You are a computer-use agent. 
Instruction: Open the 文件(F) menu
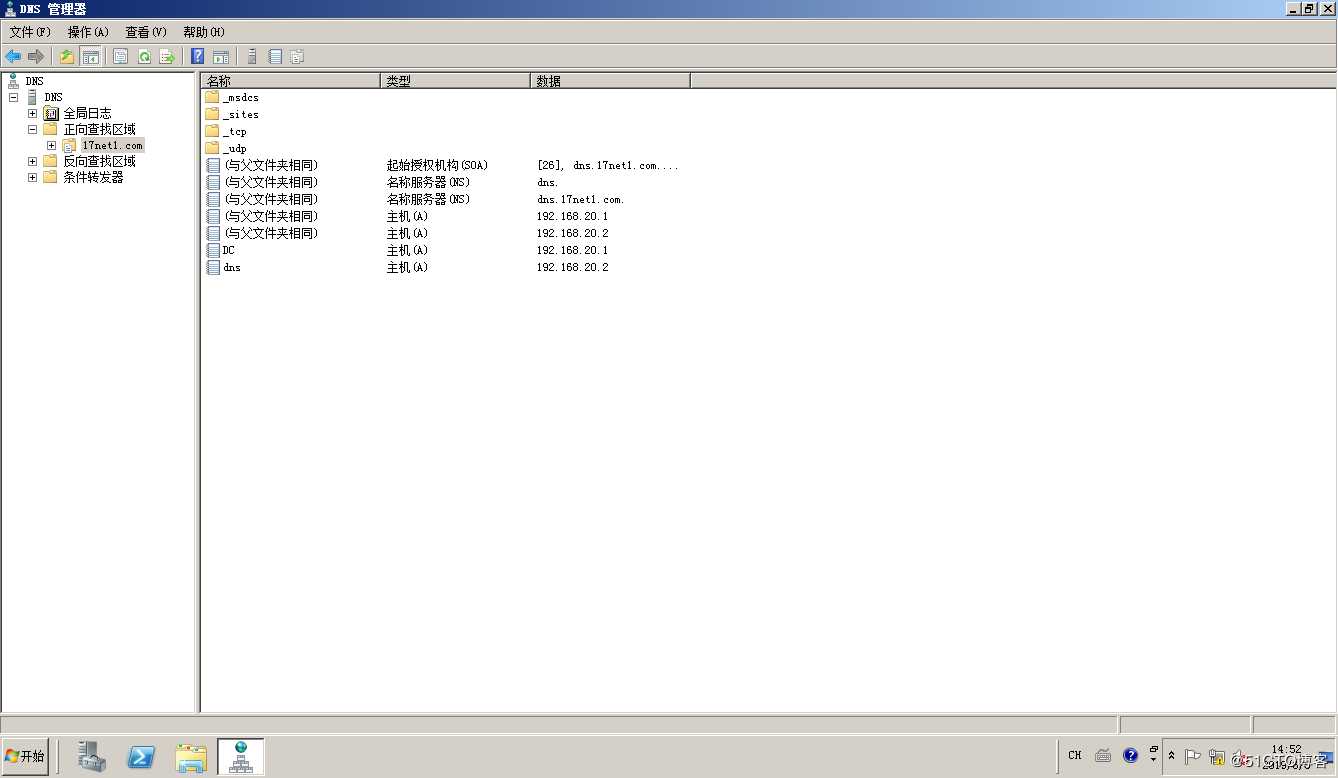pos(30,32)
